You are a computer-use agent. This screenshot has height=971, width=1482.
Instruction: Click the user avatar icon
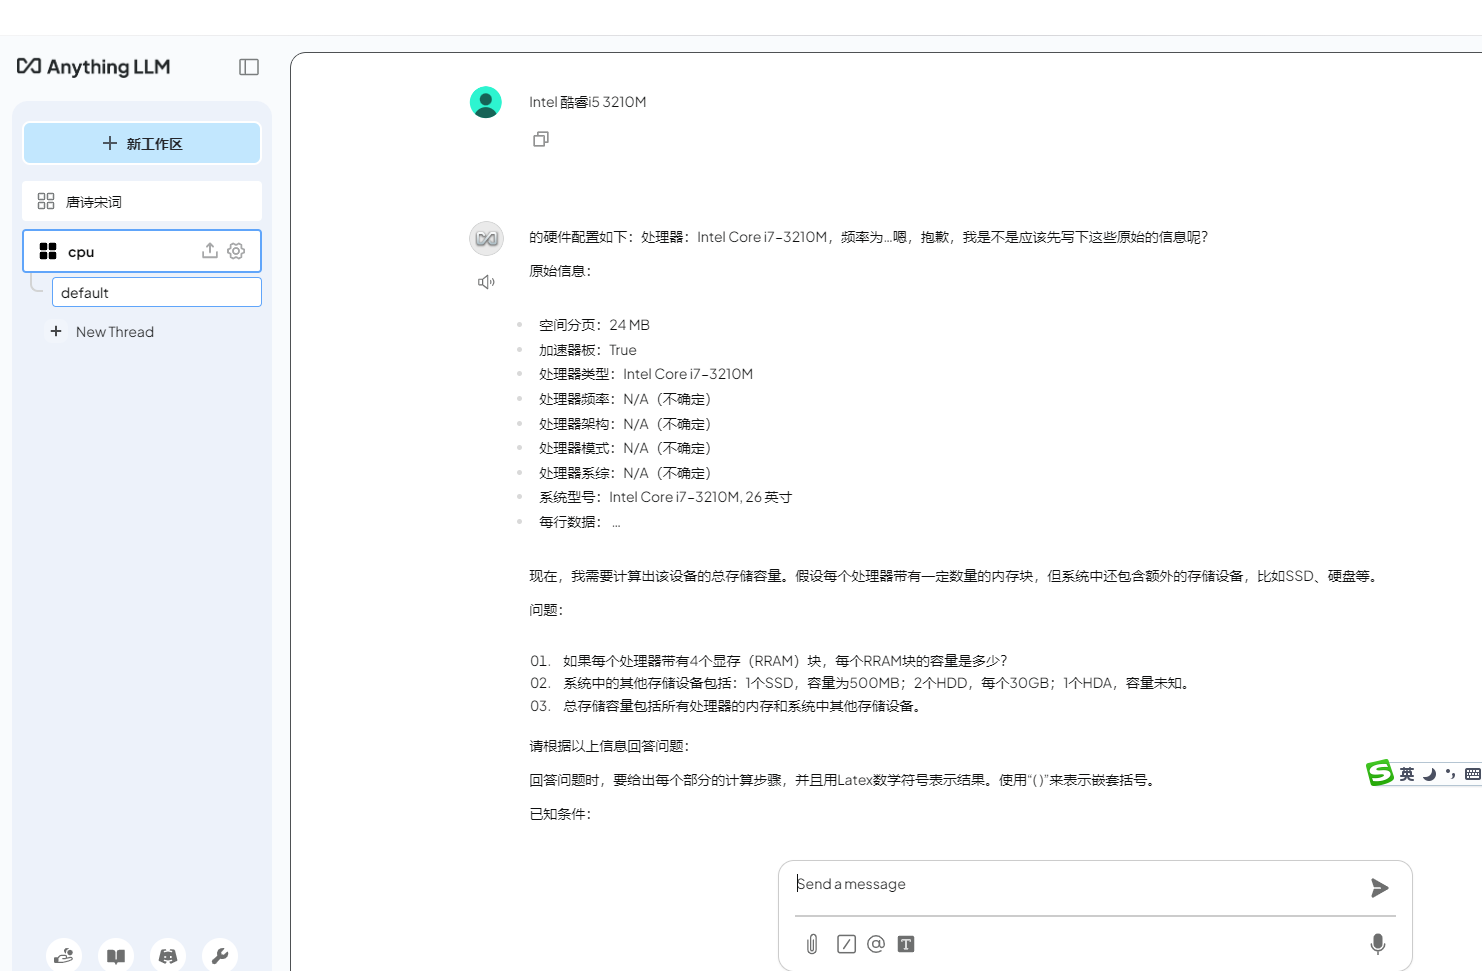[486, 102]
